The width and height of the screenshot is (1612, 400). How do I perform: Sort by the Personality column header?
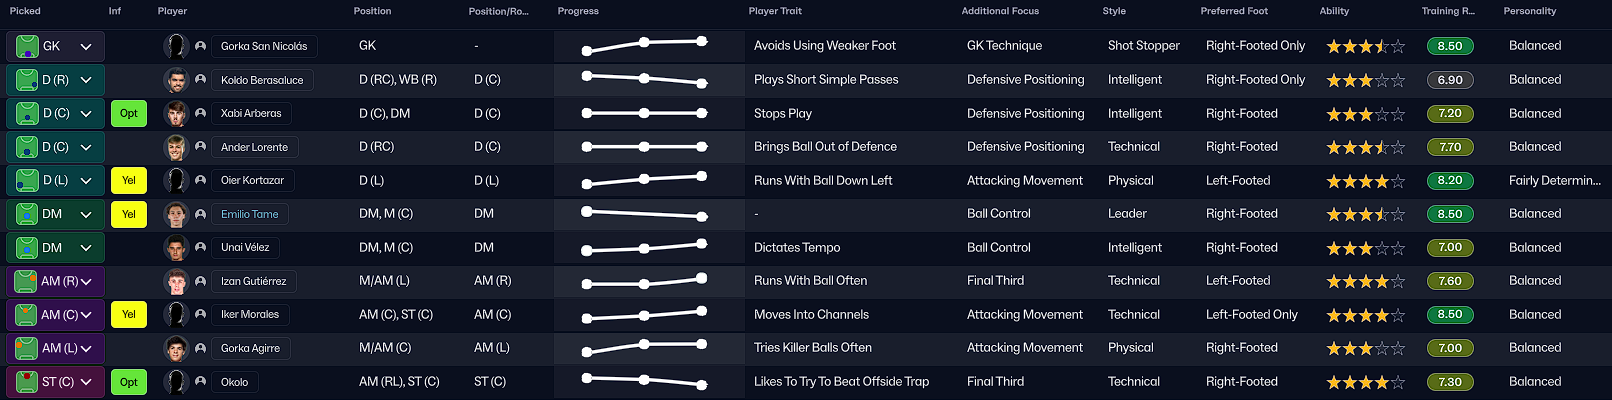click(1529, 11)
